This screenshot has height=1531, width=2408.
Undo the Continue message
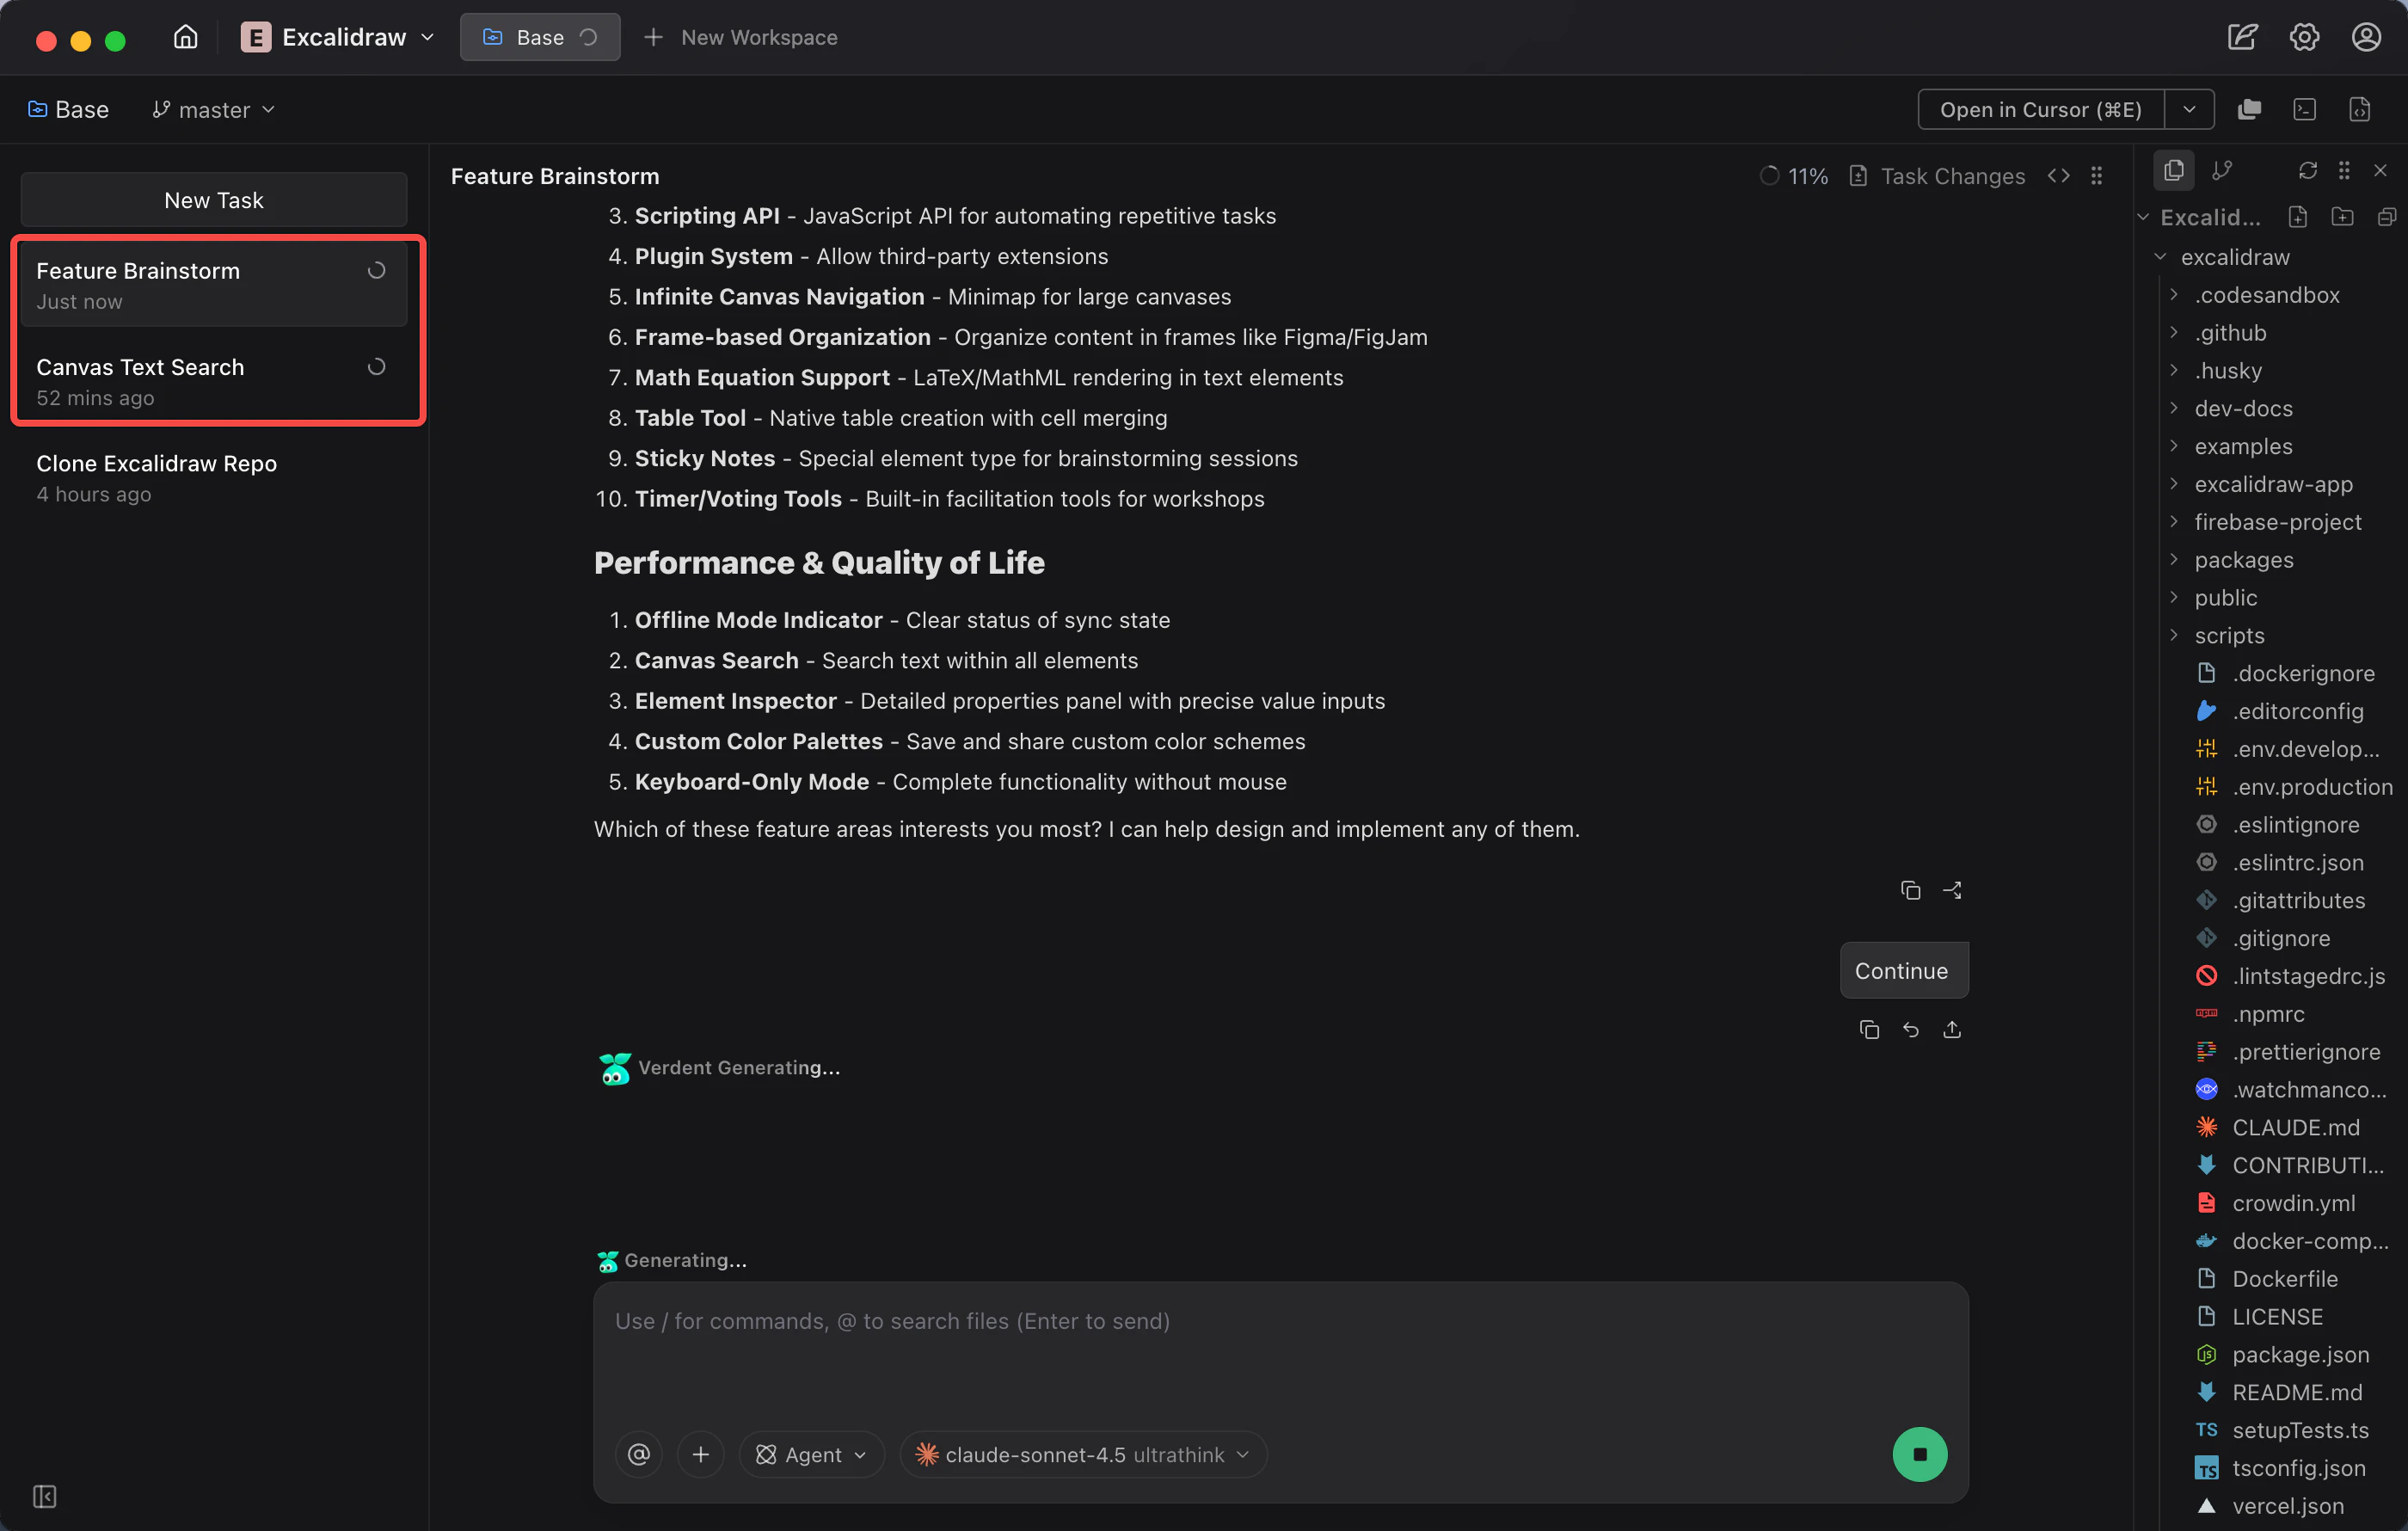pos(1910,1029)
